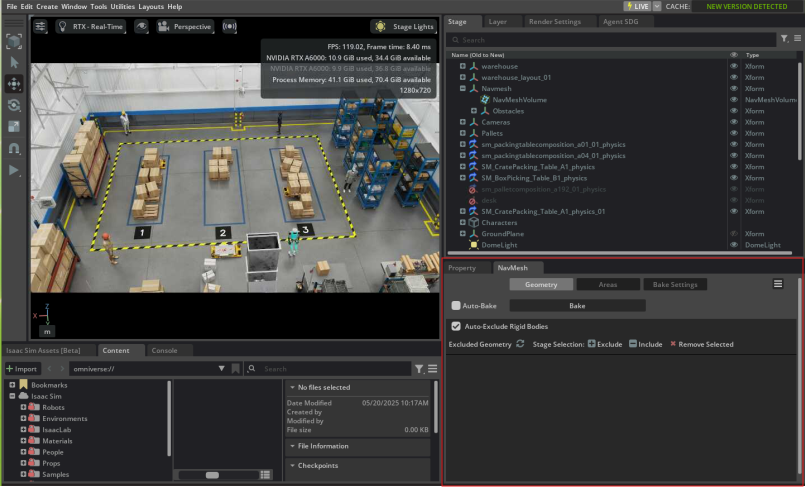Expand the Cameras tree node
The width and height of the screenshot is (805, 487).
point(463,122)
